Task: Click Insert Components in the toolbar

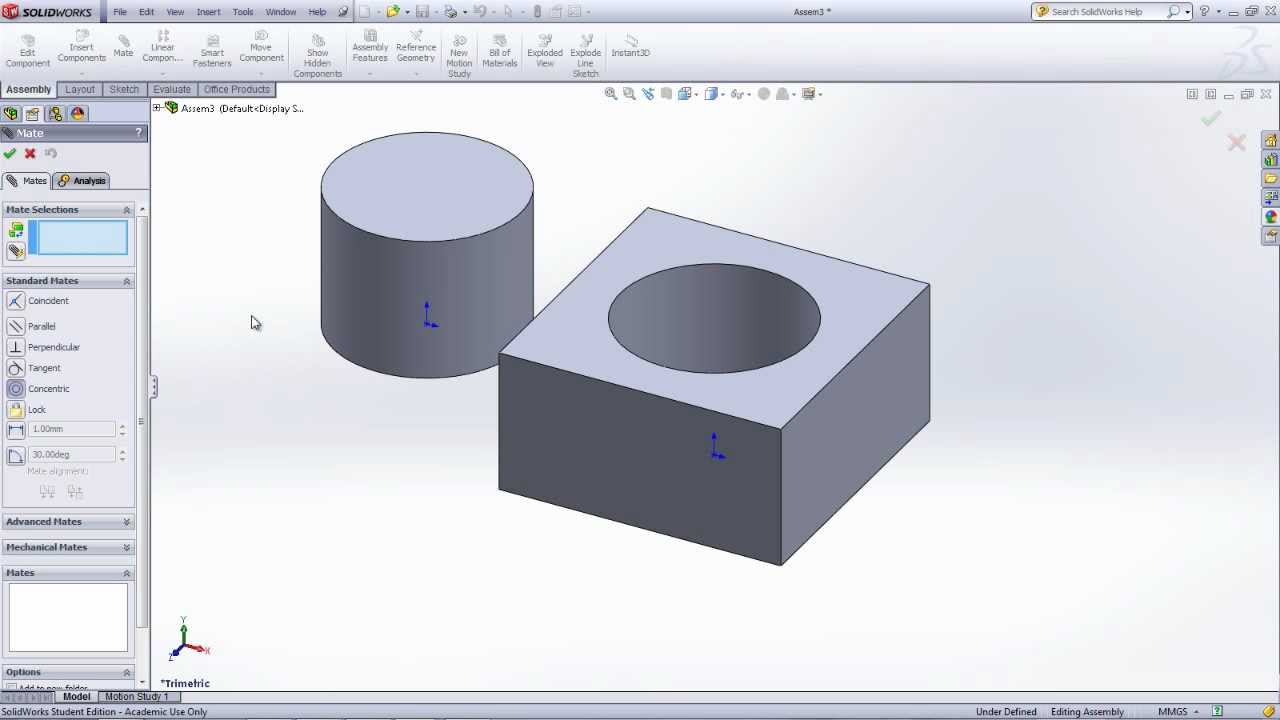Action: (x=81, y=49)
